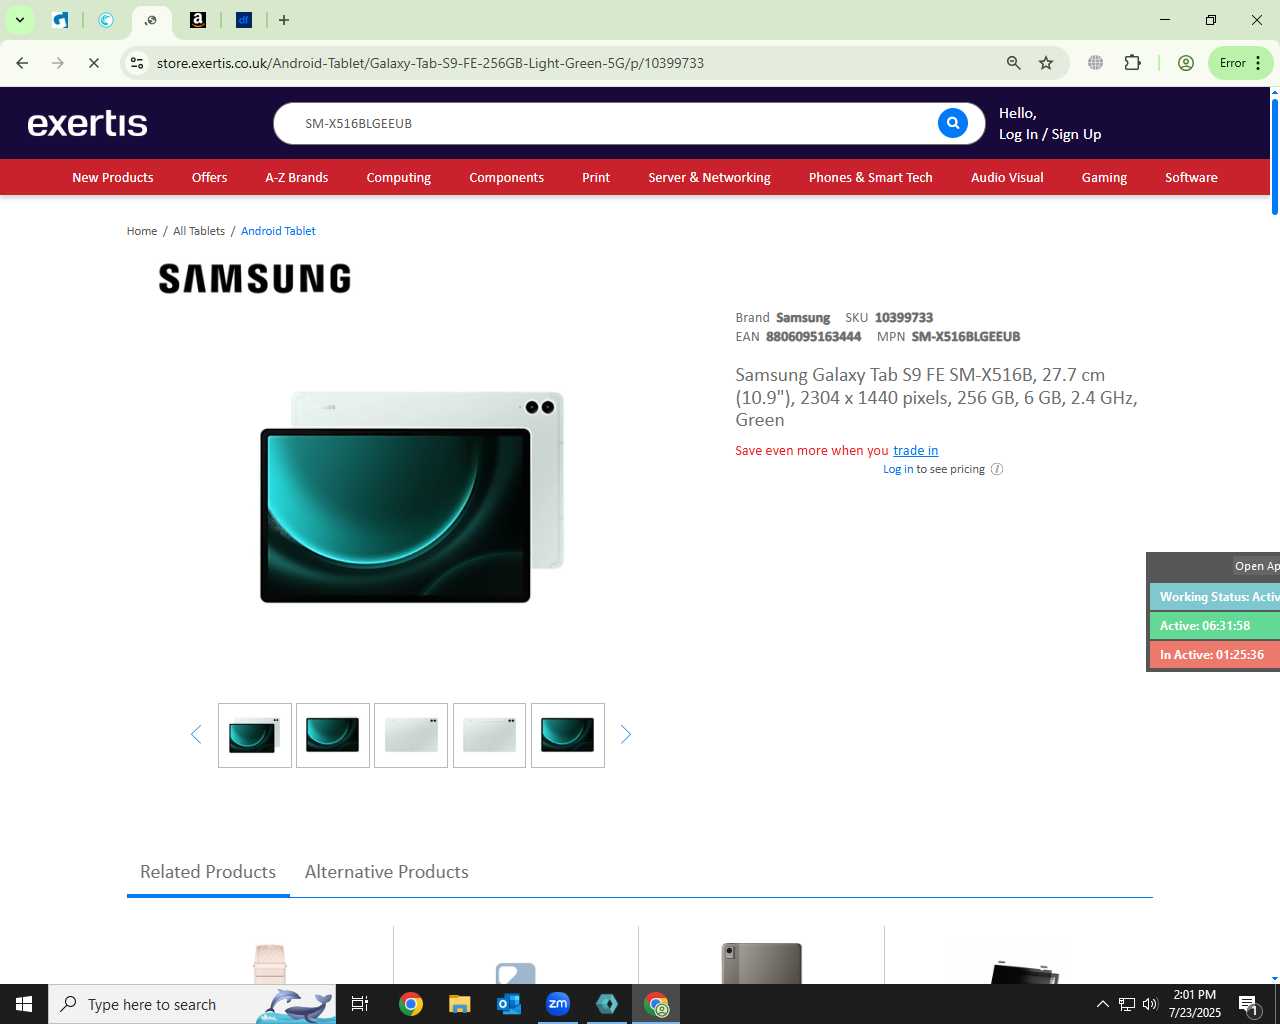Show hidden system tray icons
Image resolution: width=1280 pixels, height=1024 pixels.
click(x=1102, y=1004)
